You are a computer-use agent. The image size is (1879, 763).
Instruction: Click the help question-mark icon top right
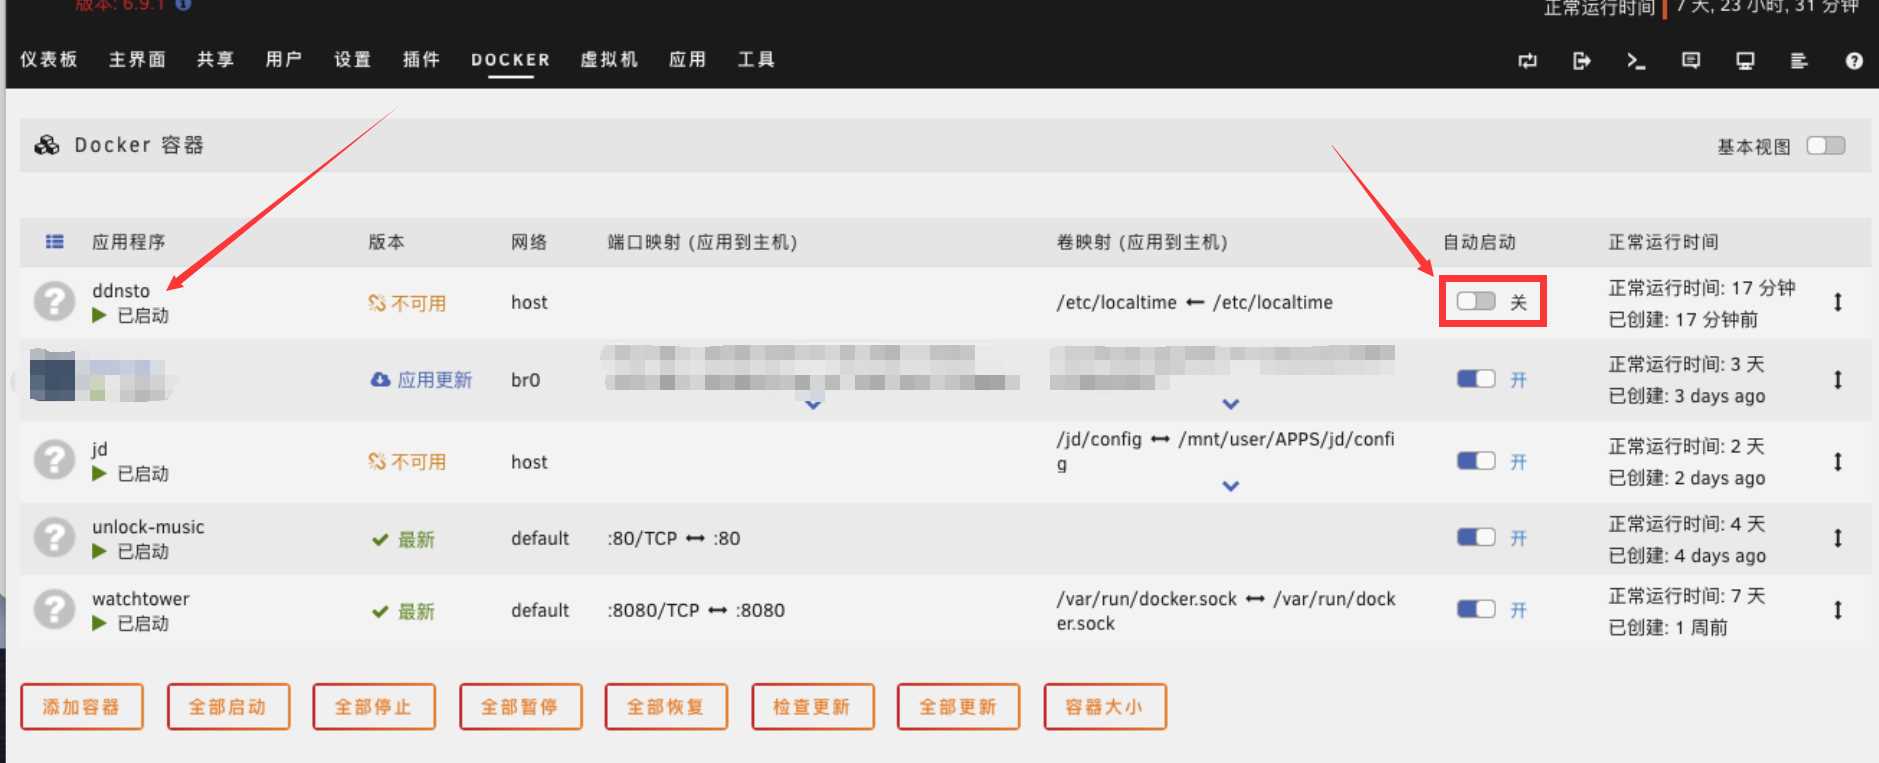point(1854,61)
